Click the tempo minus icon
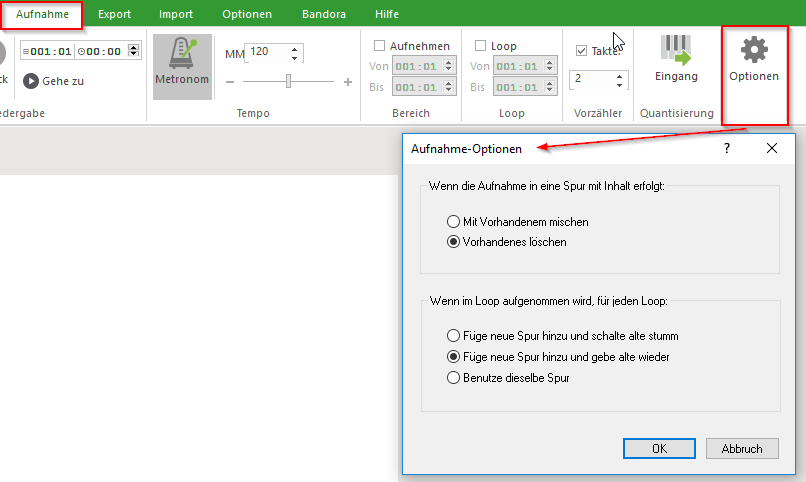Screen dimensions: 806x482 [x=230, y=82]
